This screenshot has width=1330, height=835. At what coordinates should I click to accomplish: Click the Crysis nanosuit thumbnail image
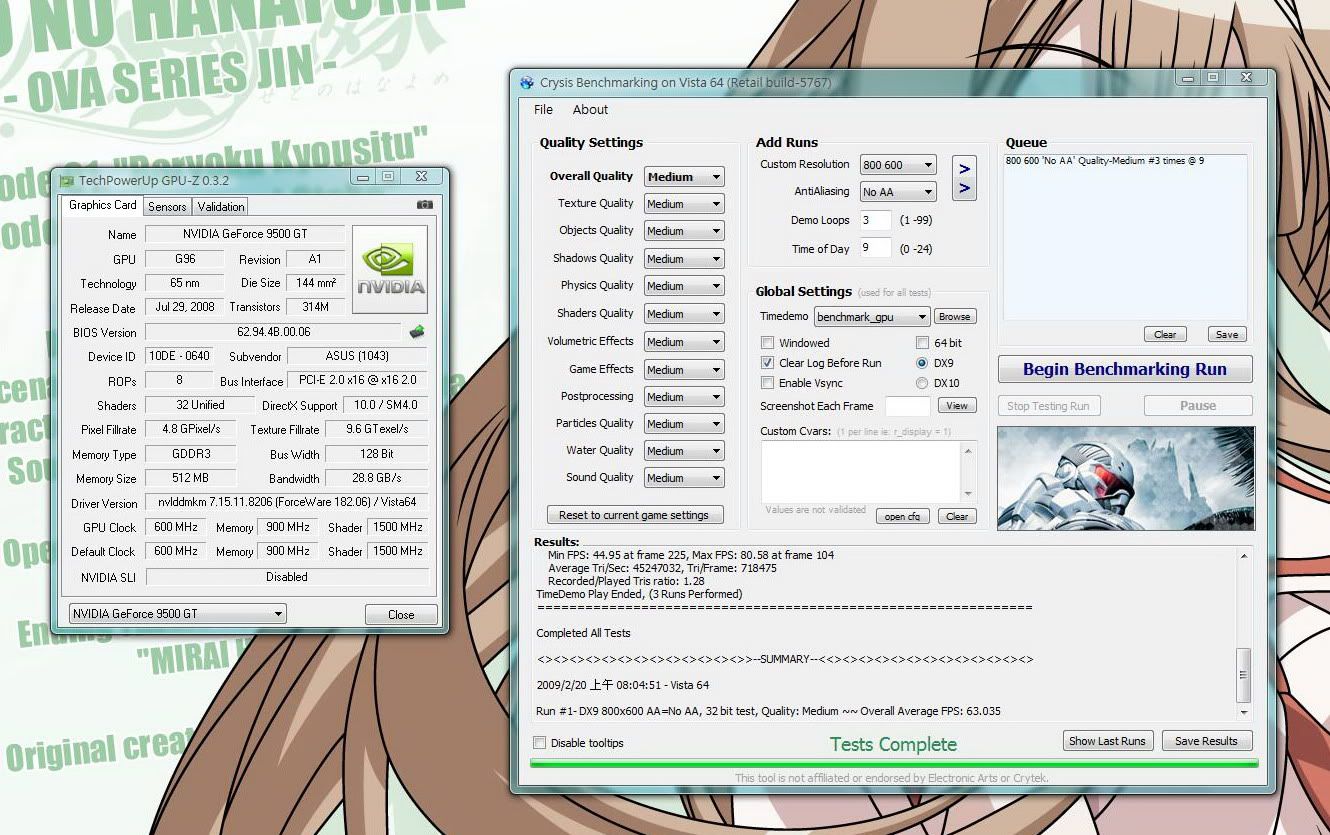point(1125,478)
